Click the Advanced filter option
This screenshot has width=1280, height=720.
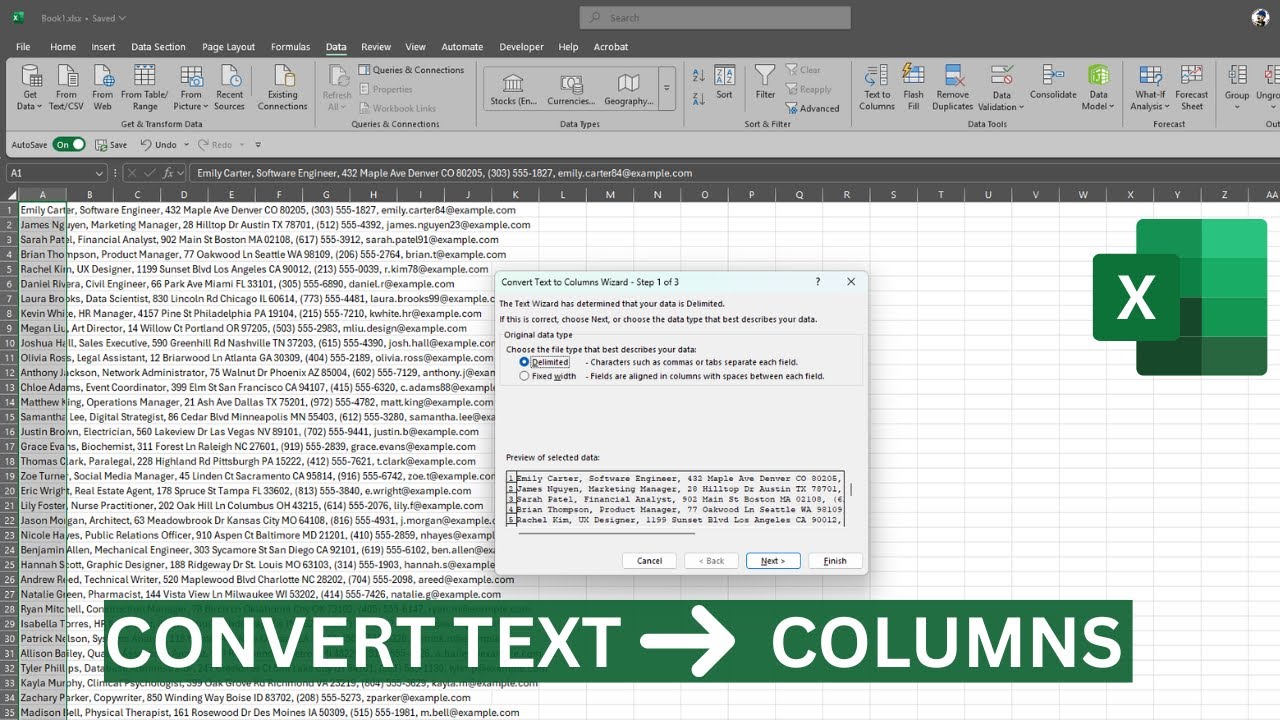point(812,108)
